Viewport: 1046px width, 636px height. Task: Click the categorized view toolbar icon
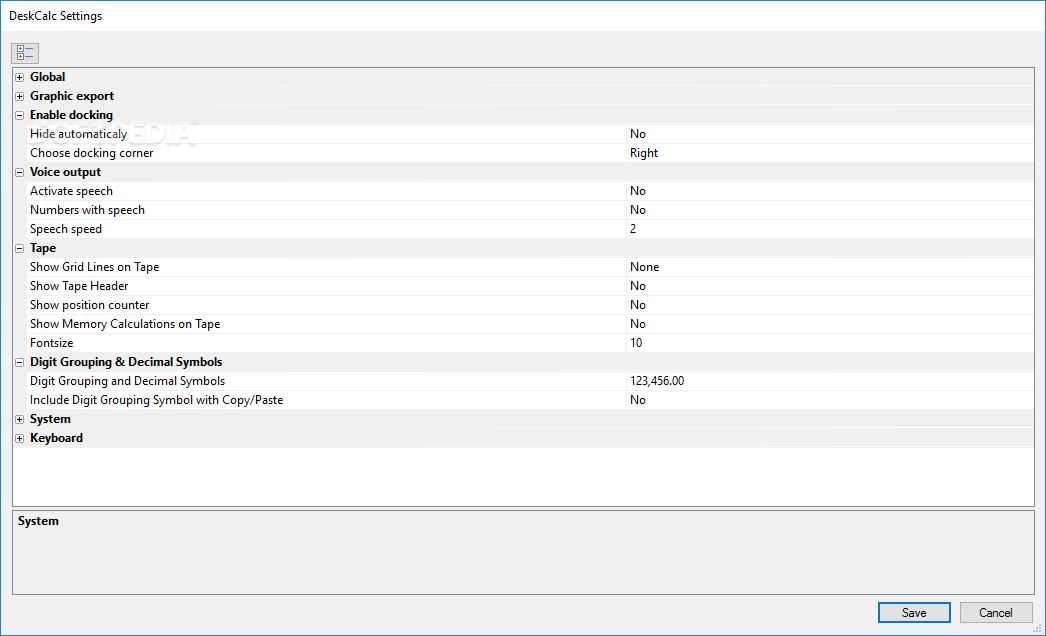[x=25, y=53]
